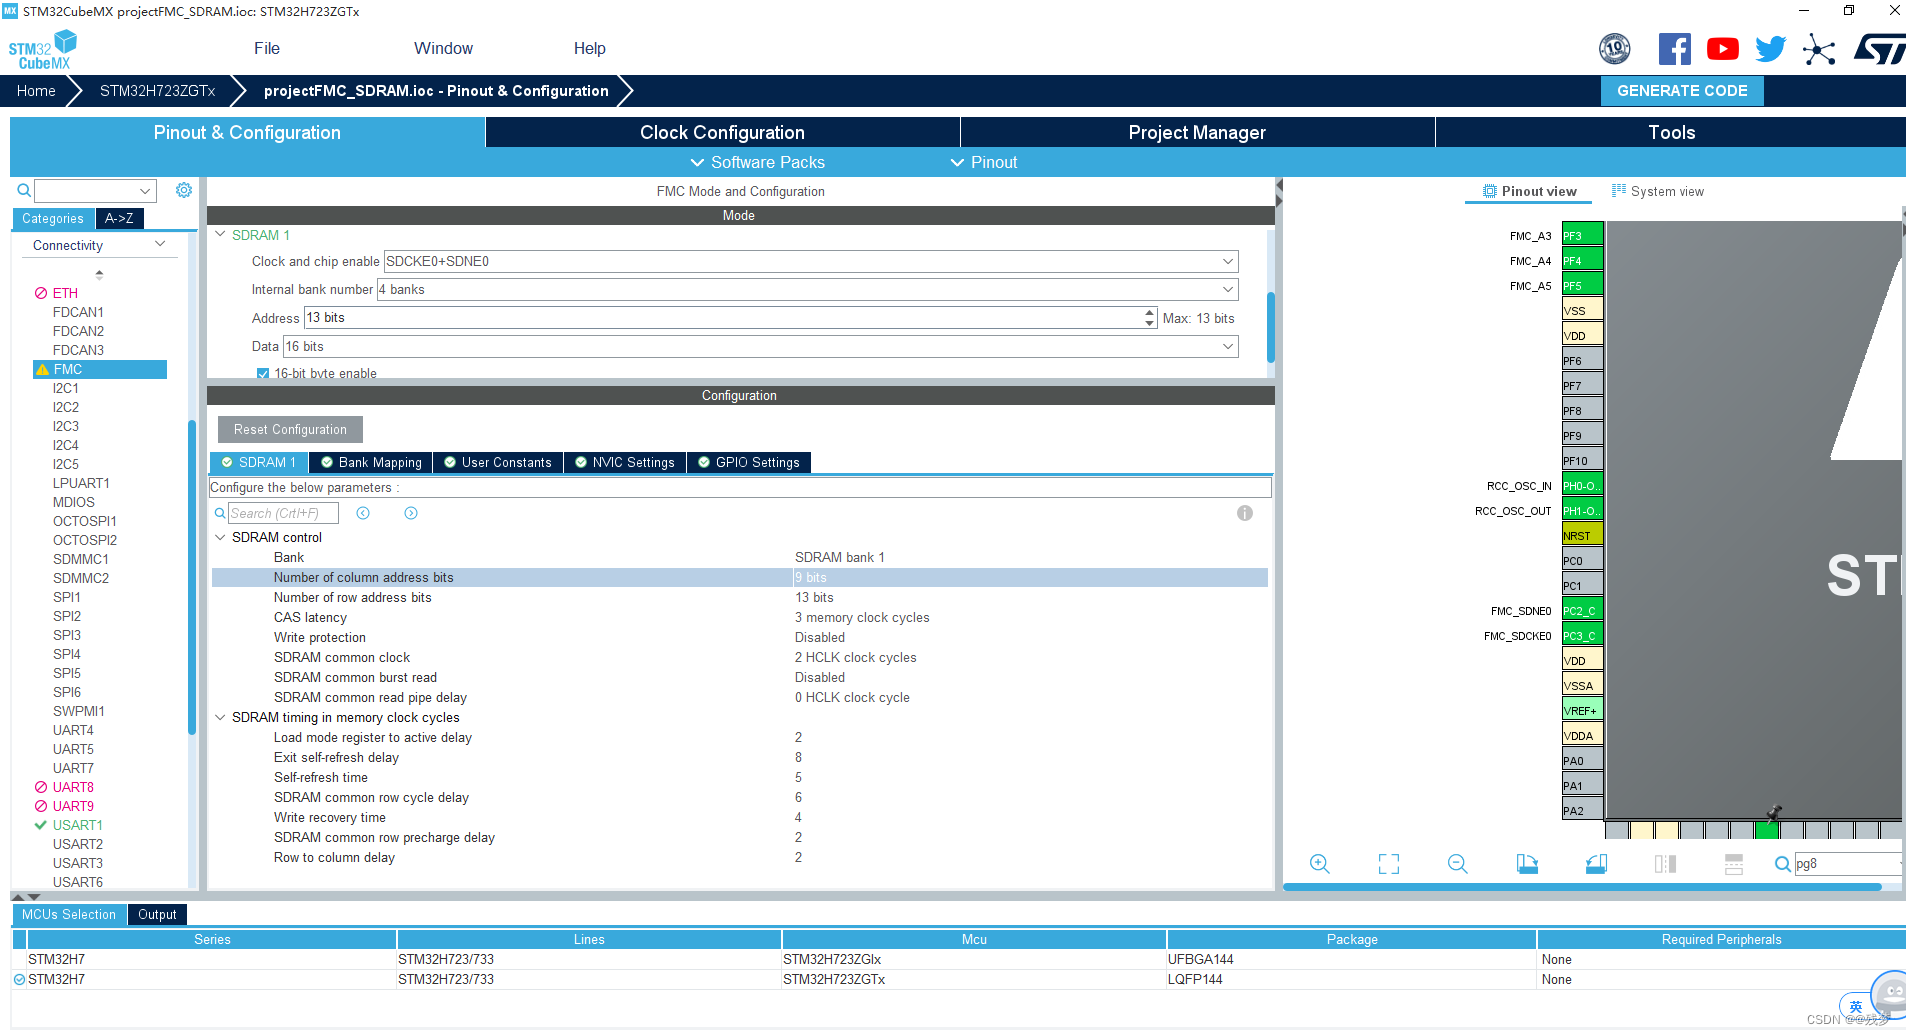Click the GENERATE CODE button

pyautogui.click(x=1682, y=90)
